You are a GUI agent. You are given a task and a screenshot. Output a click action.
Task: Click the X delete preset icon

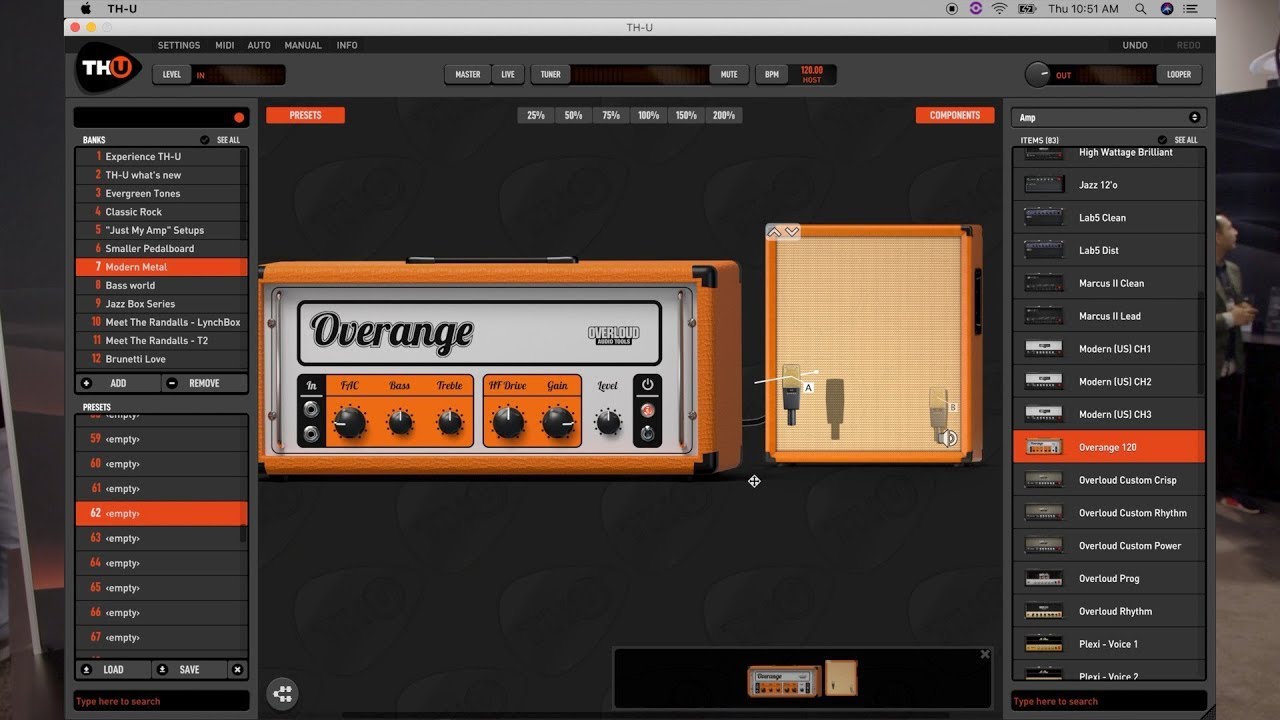point(237,670)
